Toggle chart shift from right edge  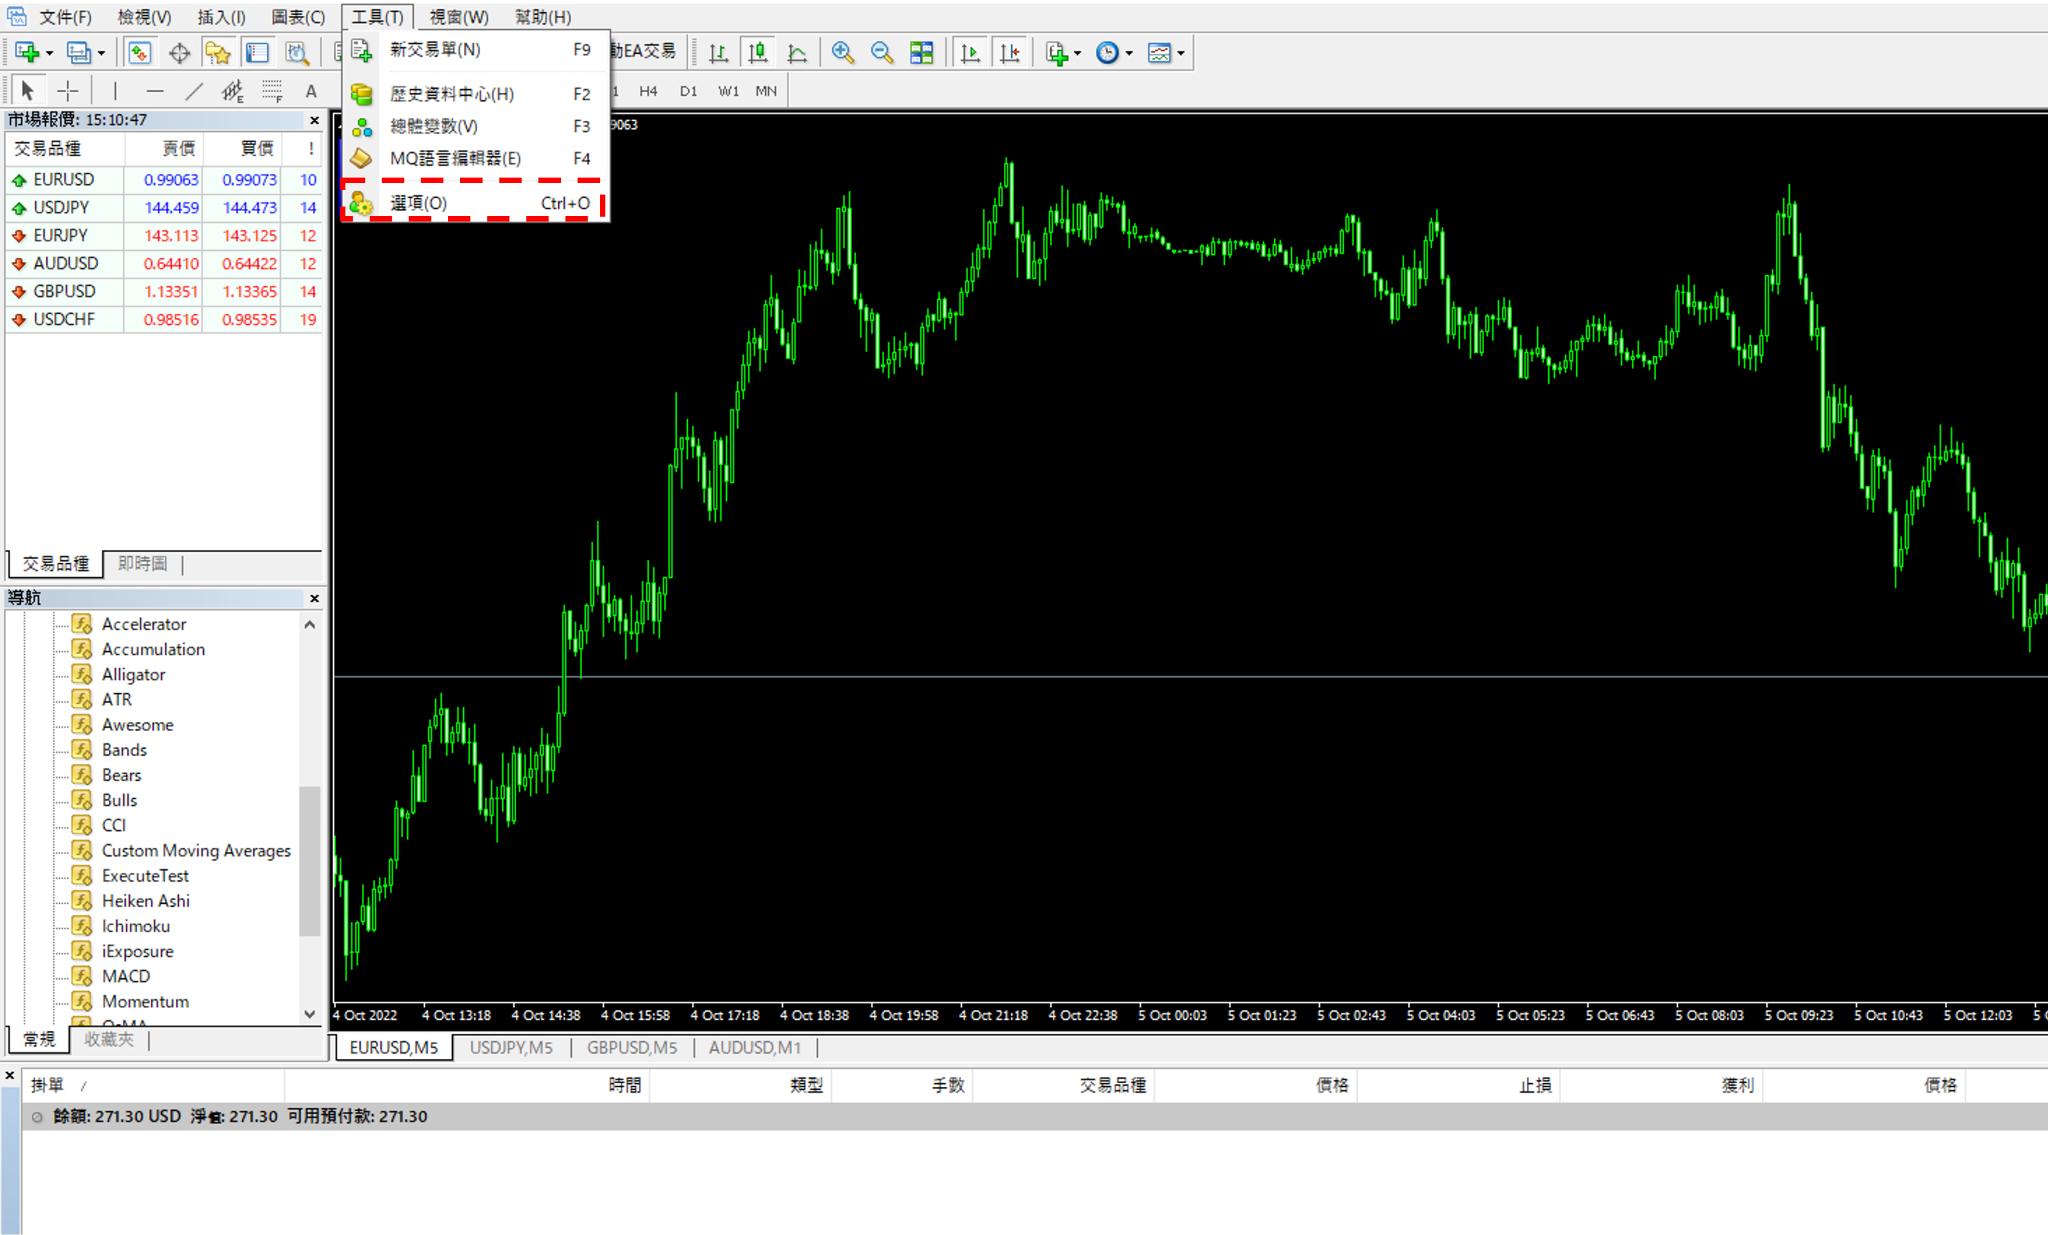pyautogui.click(x=1010, y=53)
